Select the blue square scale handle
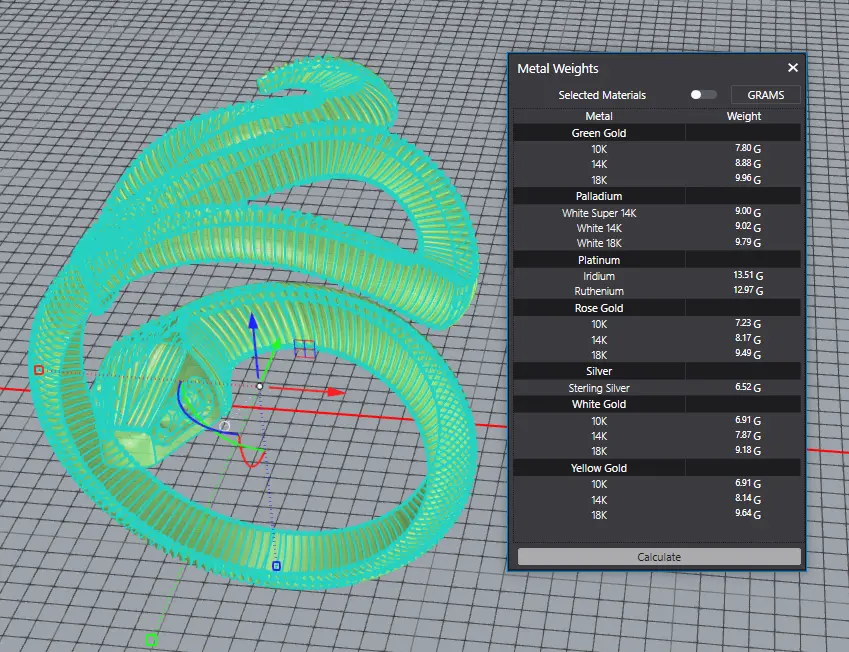This screenshot has width=849, height=652. [x=276, y=566]
